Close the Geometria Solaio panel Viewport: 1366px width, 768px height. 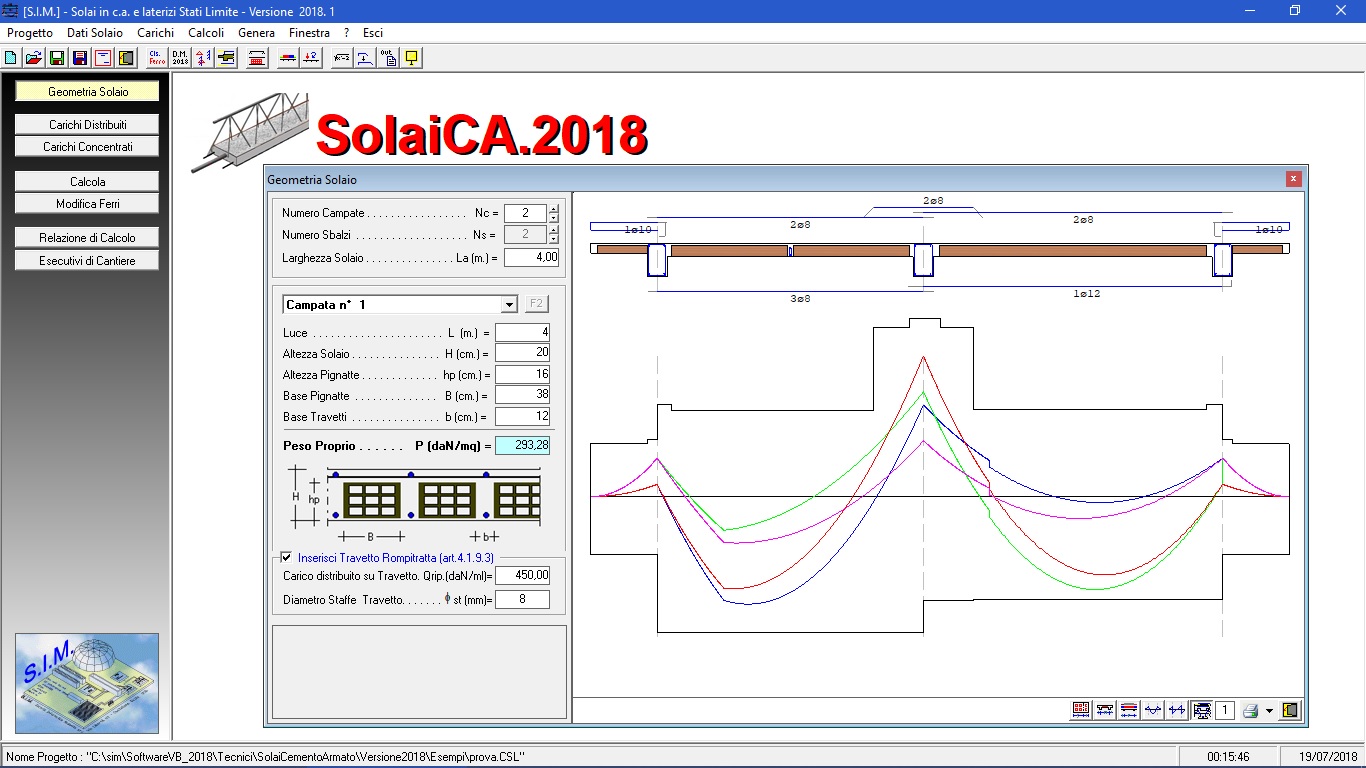[1294, 179]
